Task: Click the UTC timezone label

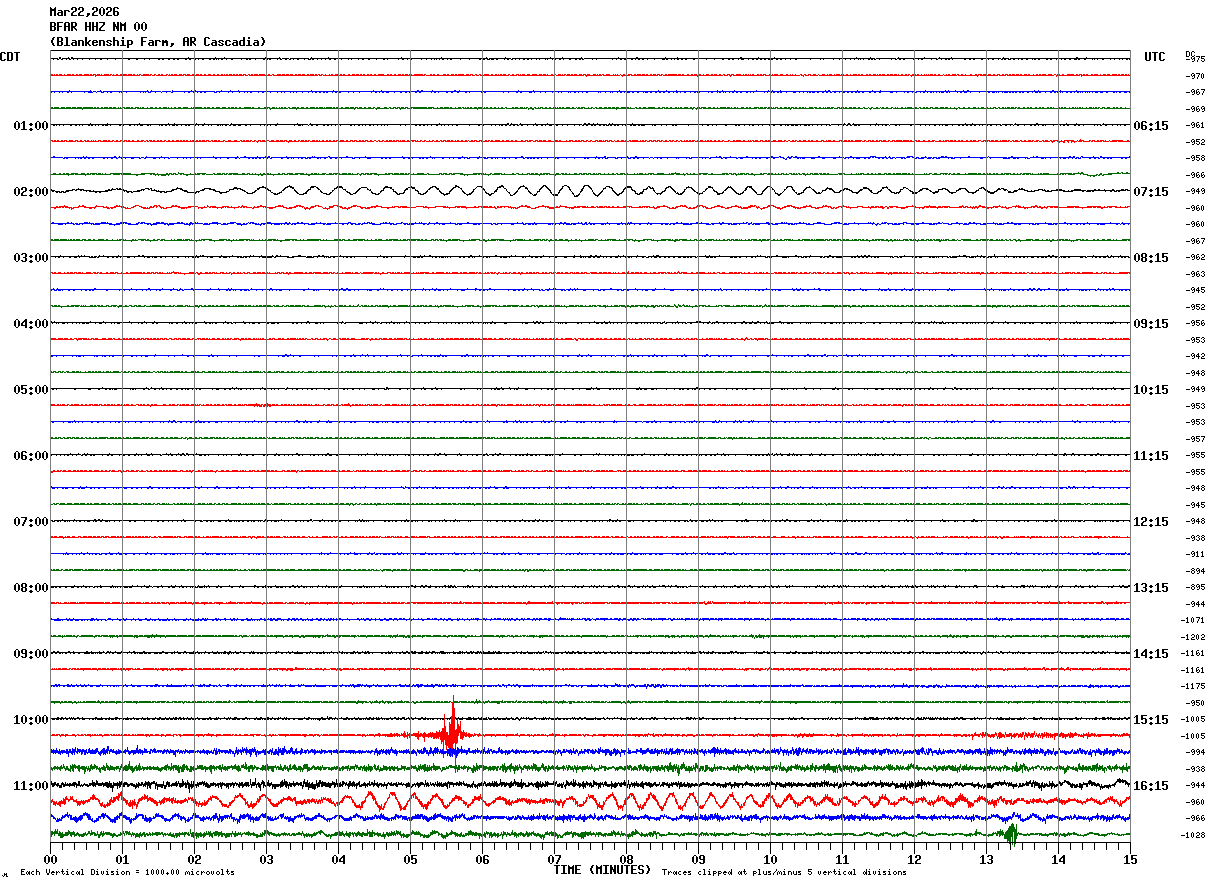Action: pyautogui.click(x=1155, y=57)
